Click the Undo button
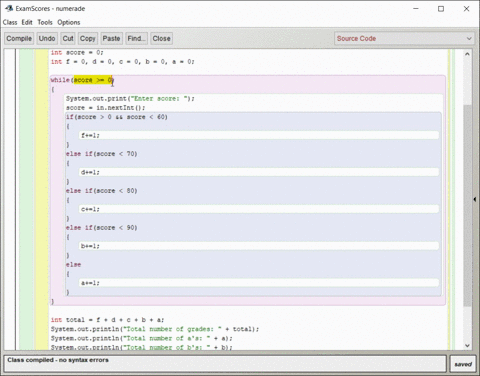The width and height of the screenshot is (480, 376). click(x=47, y=38)
